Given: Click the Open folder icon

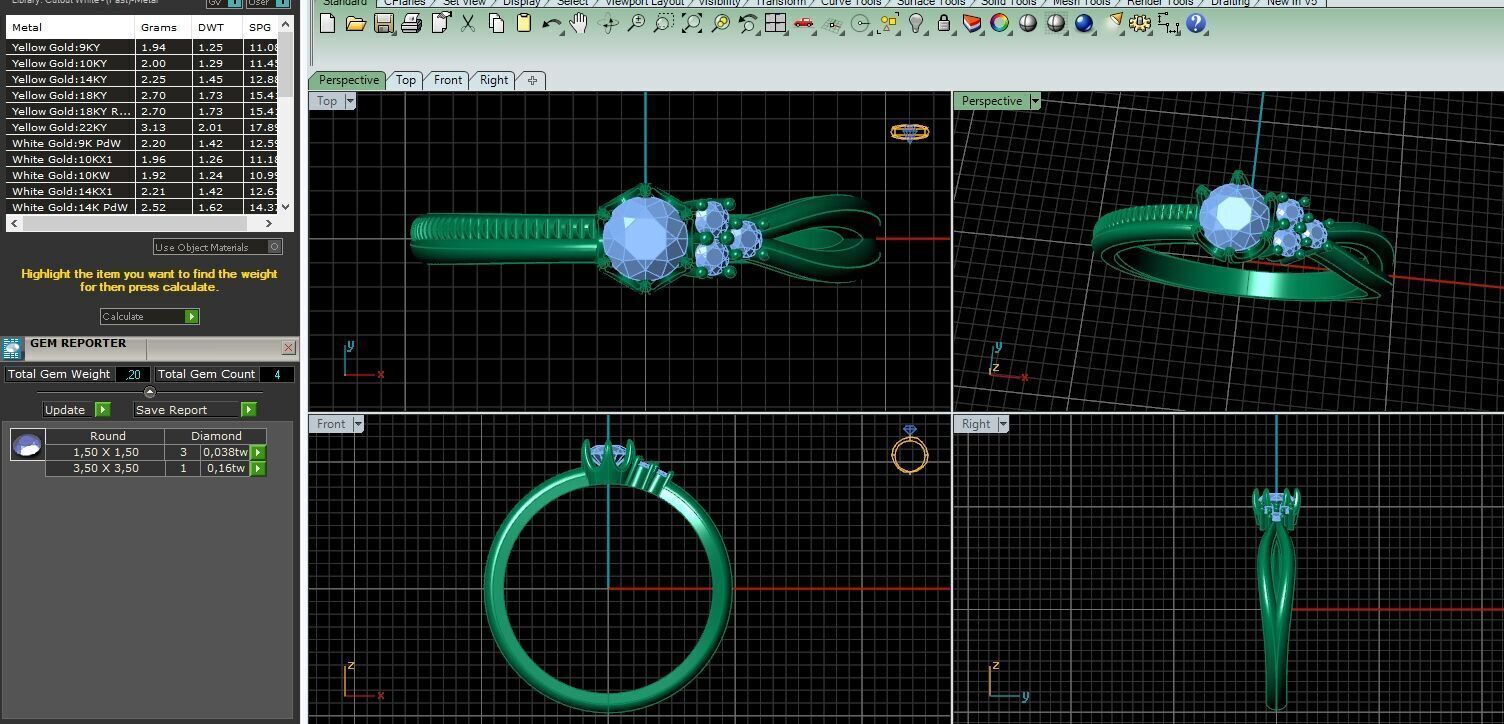Looking at the screenshot, I should pyautogui.click(x=356, y=23).
